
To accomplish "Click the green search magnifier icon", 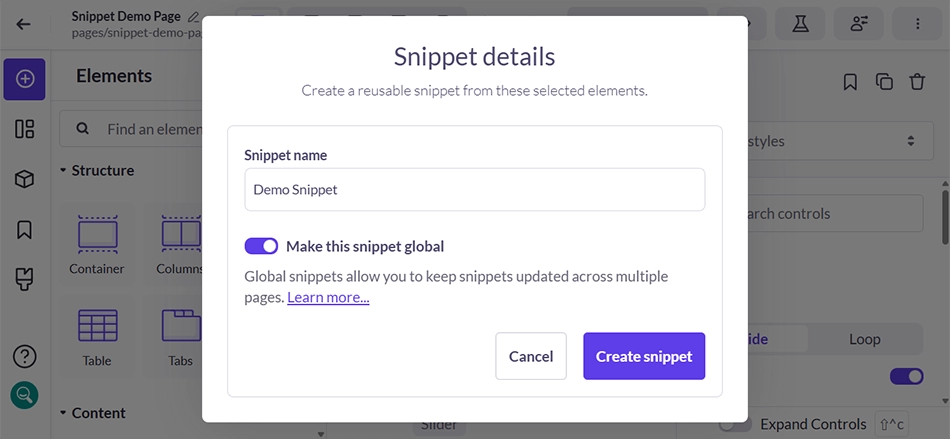I will coord(24,395).
